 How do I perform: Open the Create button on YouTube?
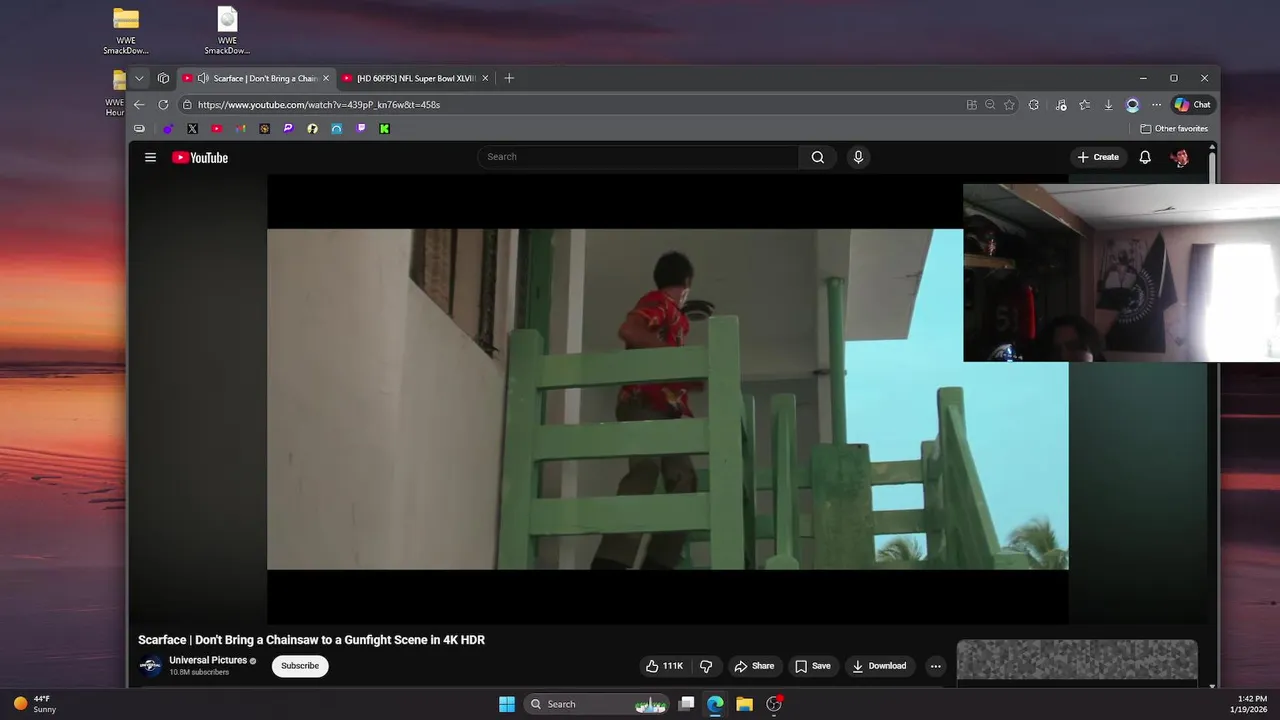1098,157
